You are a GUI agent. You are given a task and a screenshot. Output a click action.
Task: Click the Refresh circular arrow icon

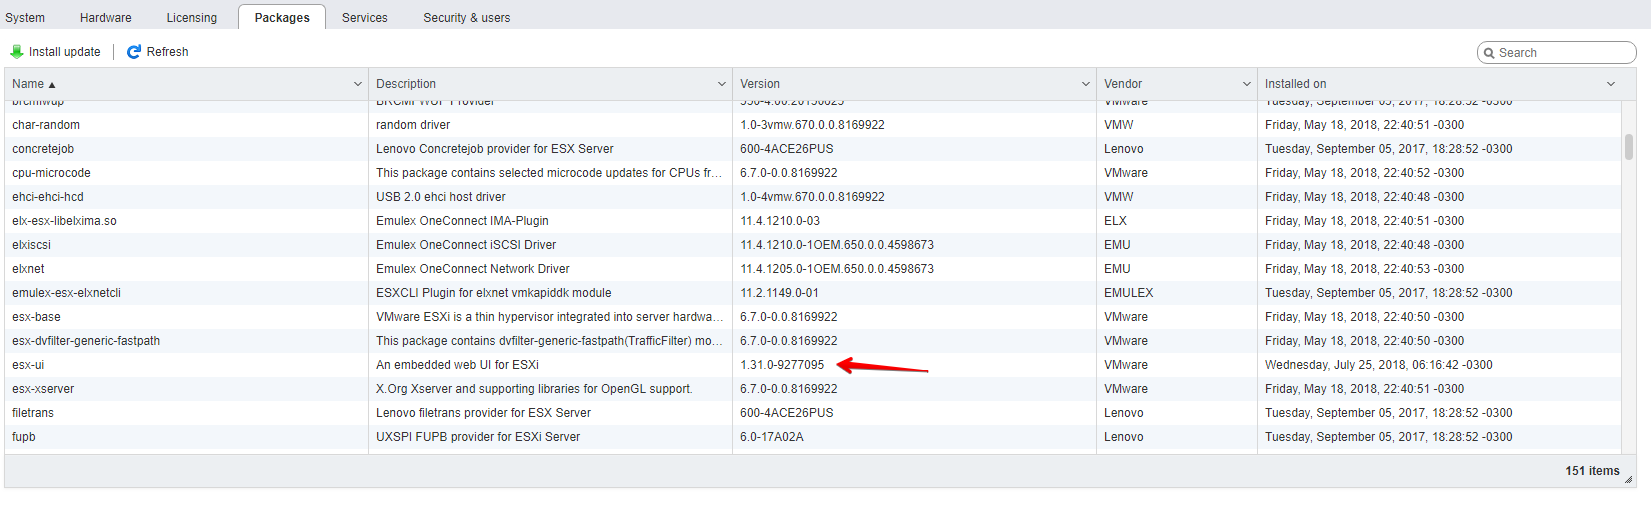click(x=134, y=52)
